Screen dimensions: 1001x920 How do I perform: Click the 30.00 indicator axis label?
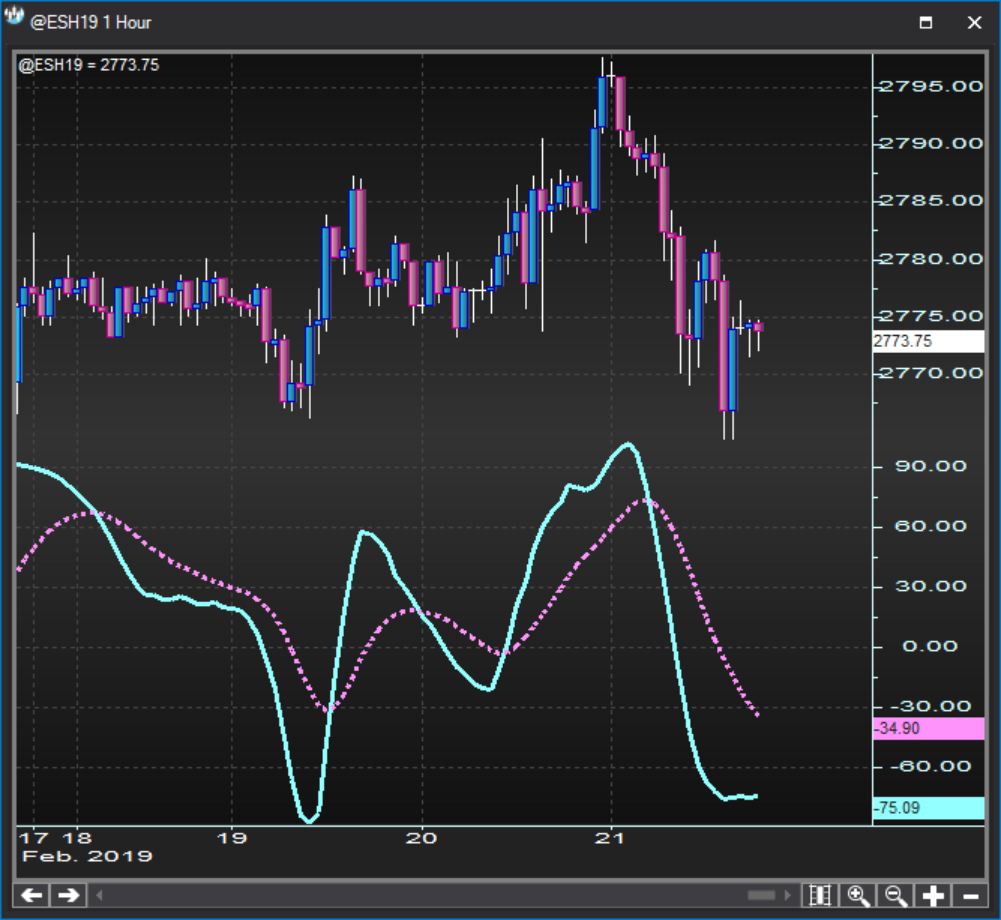coord(931,586)
